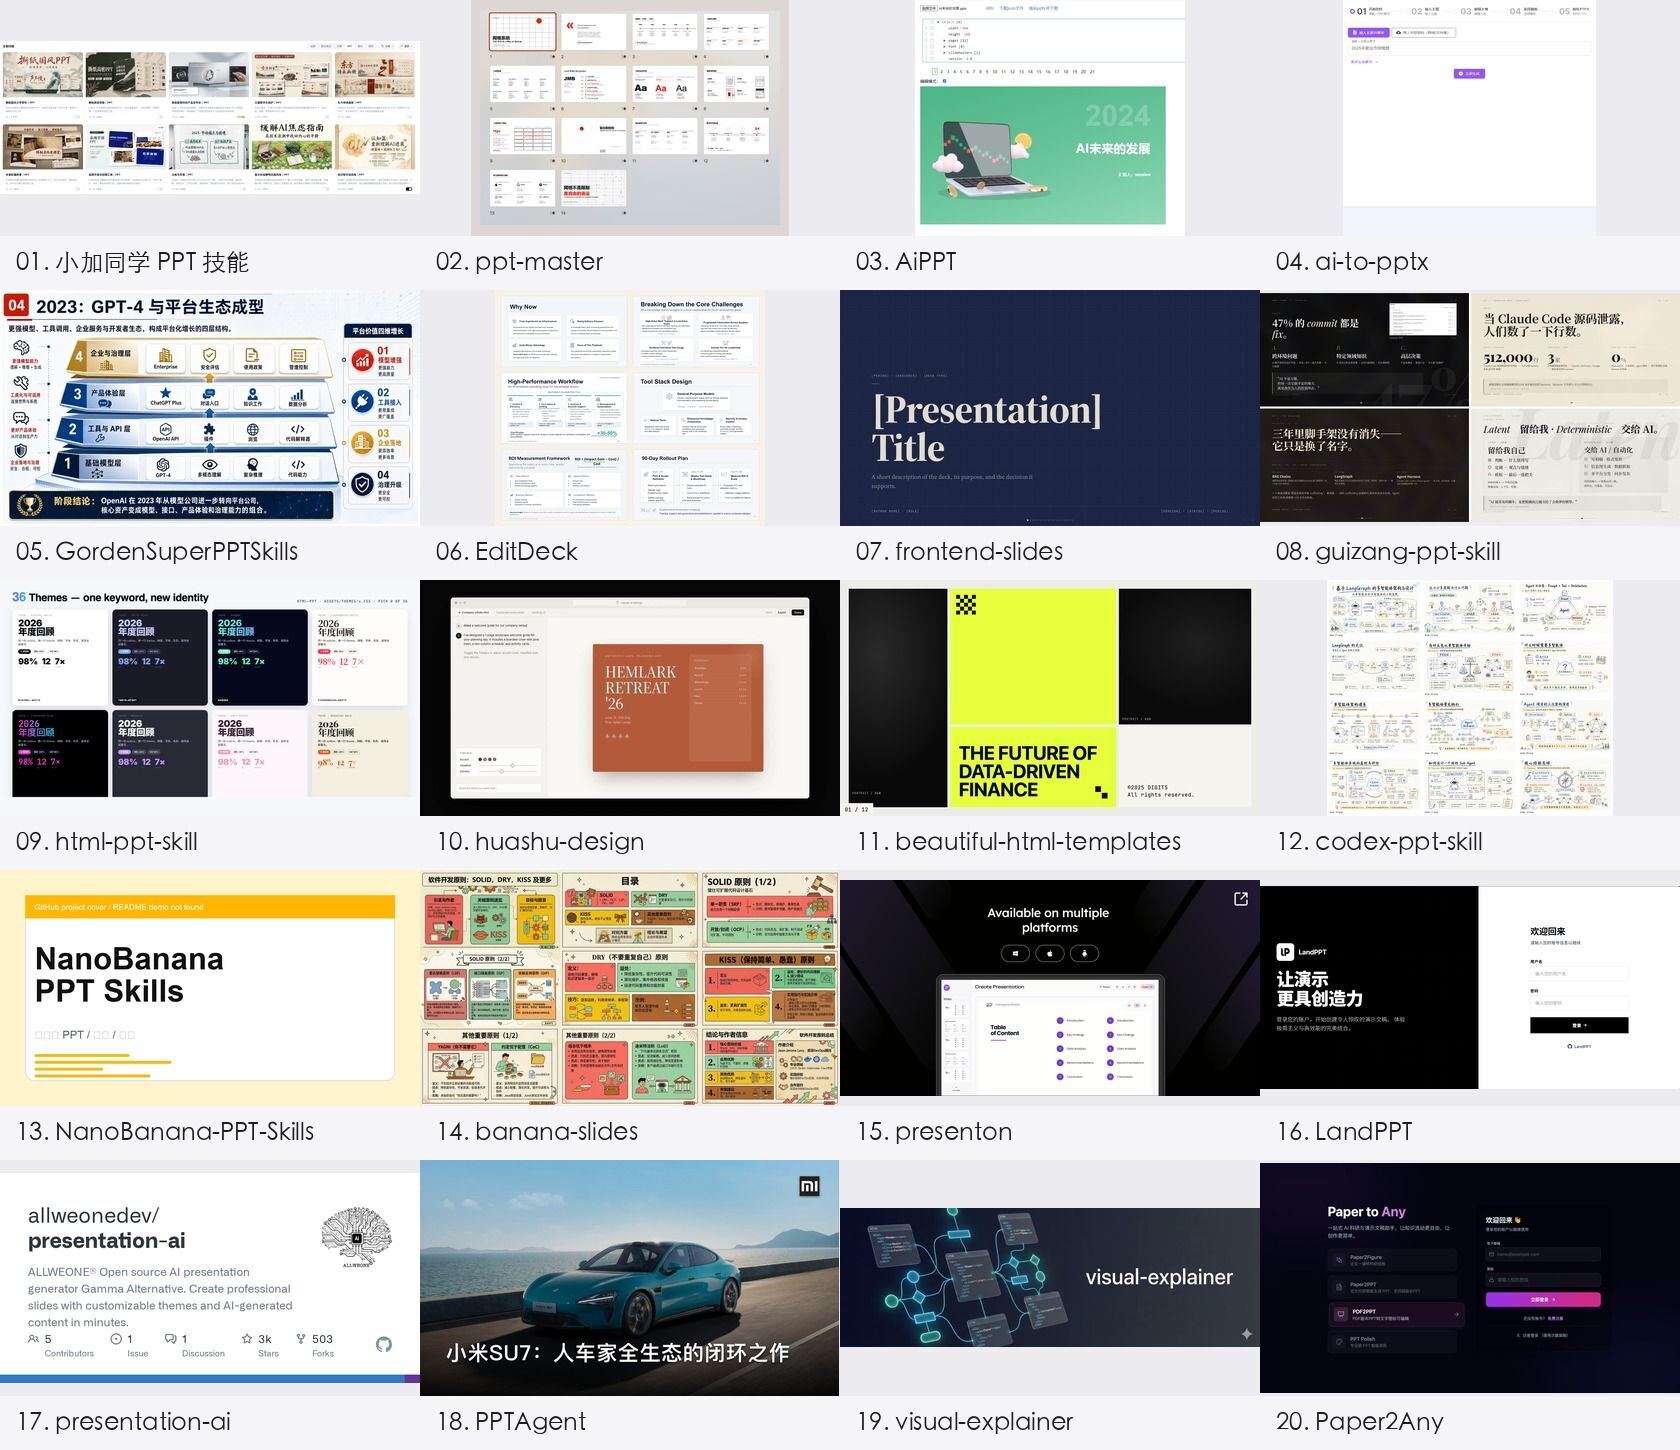1680x1450 pixels.
Task: Expand more generation requirements in ai-to-pptx
Action: point(1364,62)
